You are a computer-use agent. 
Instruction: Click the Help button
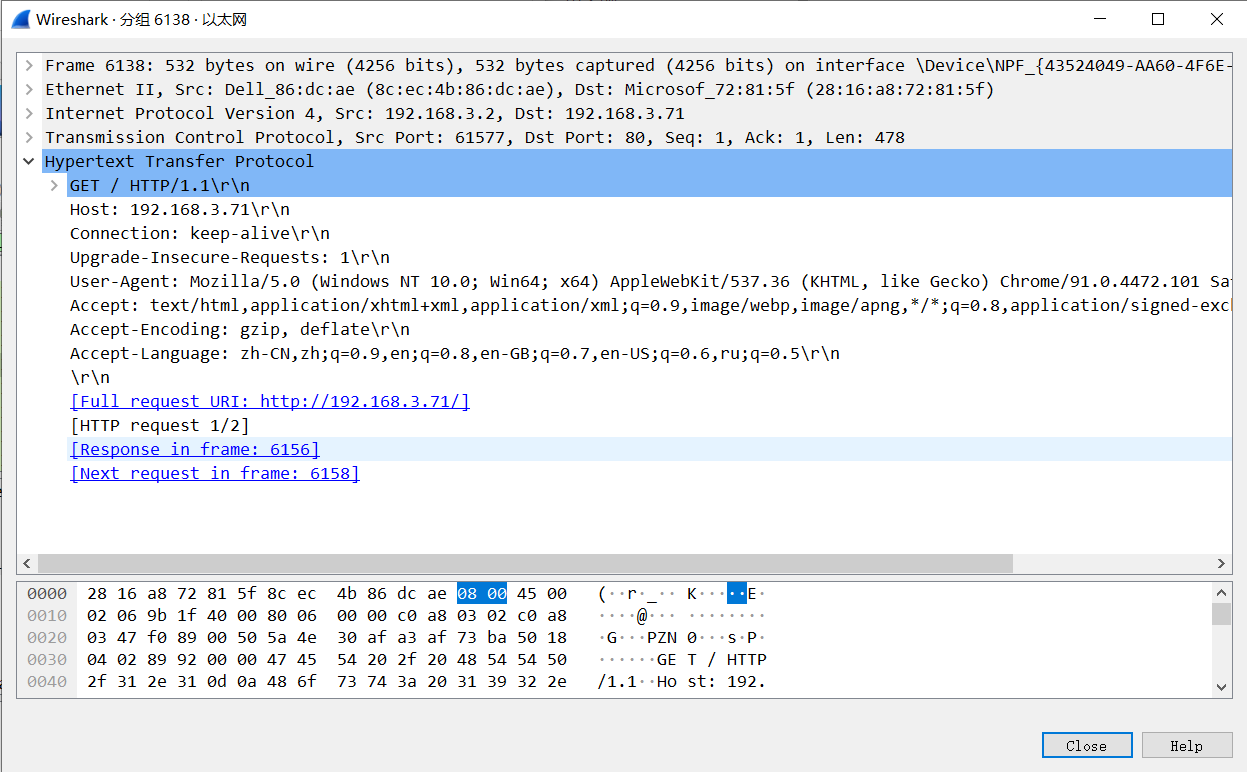coord(1186,745)
